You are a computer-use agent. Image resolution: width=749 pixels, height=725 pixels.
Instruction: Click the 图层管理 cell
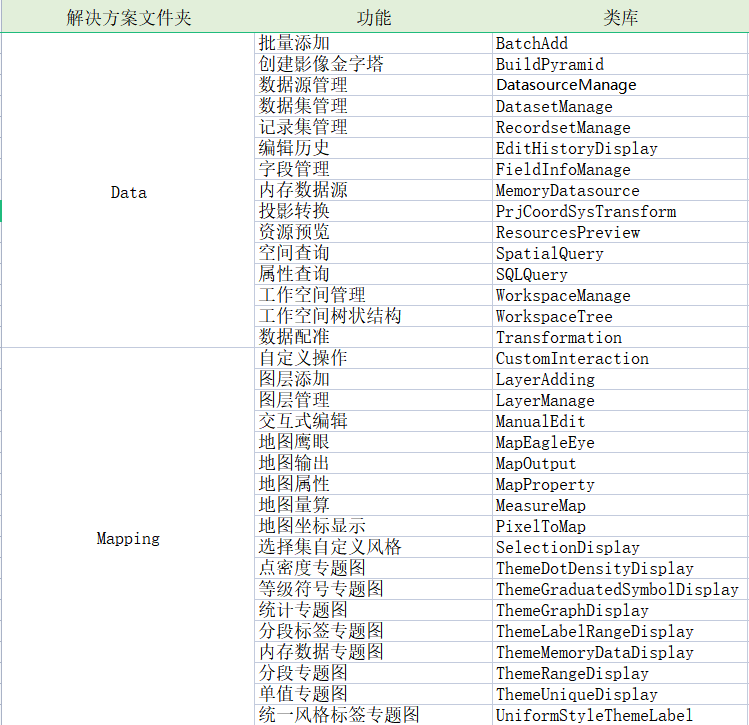click(x=374, y=401)
